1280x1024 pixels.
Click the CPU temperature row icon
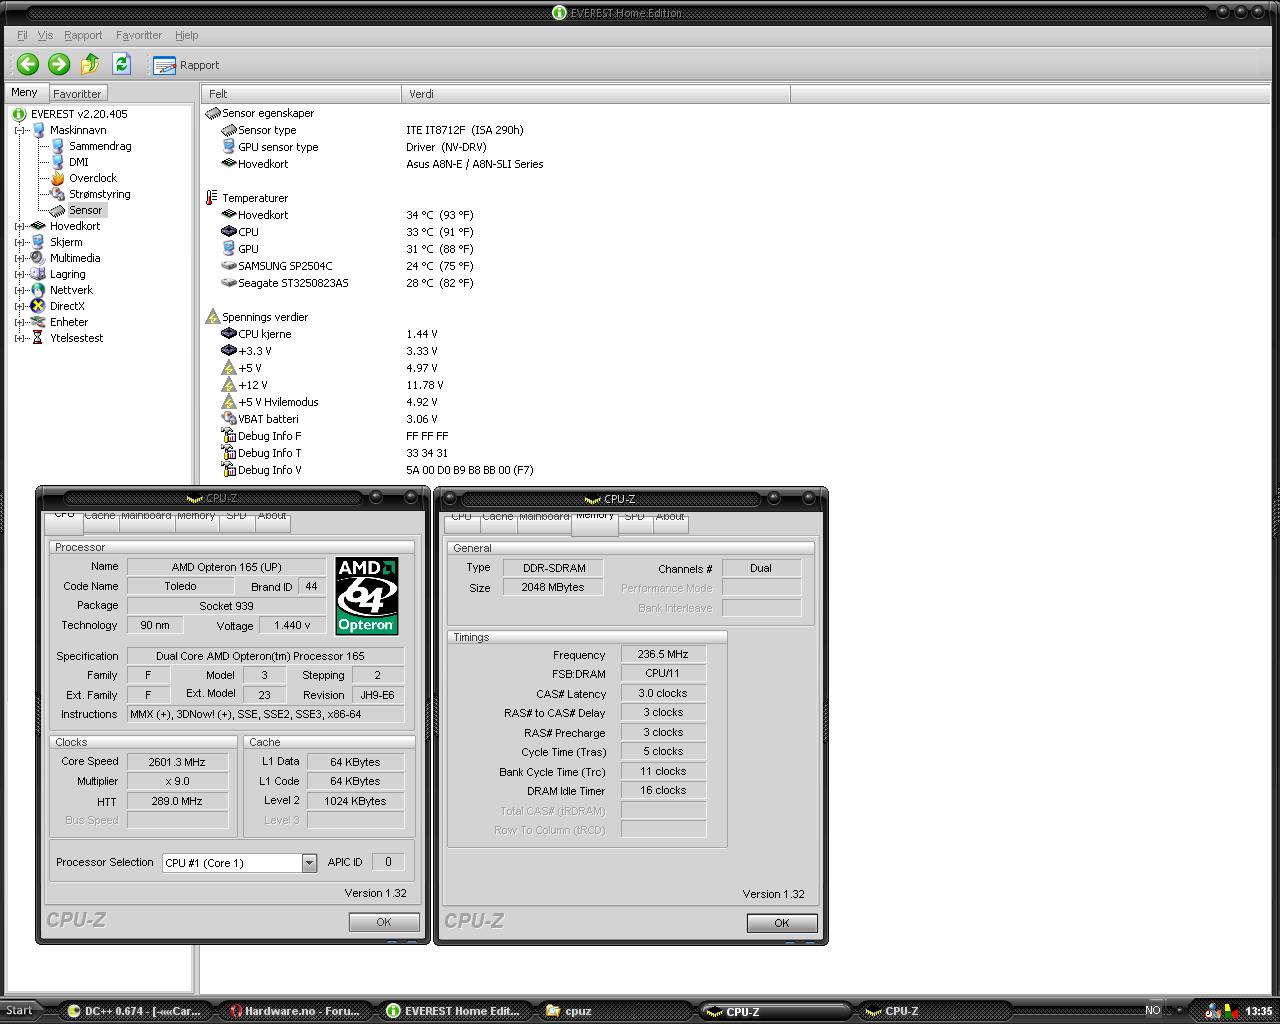228,232
